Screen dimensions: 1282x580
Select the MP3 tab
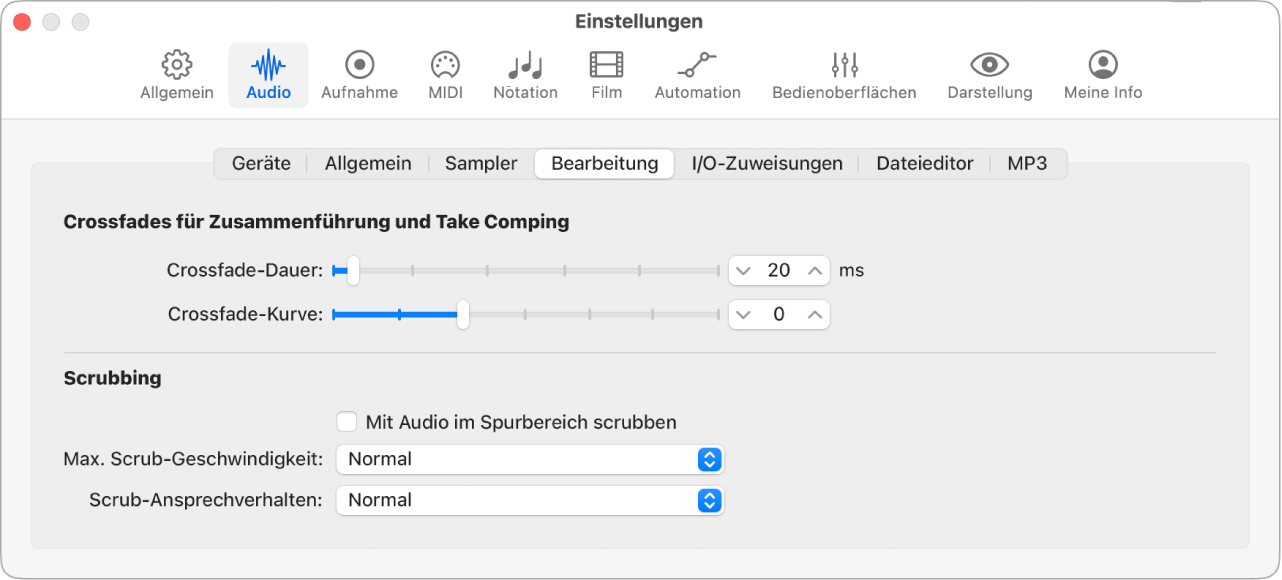point(1028,163)
